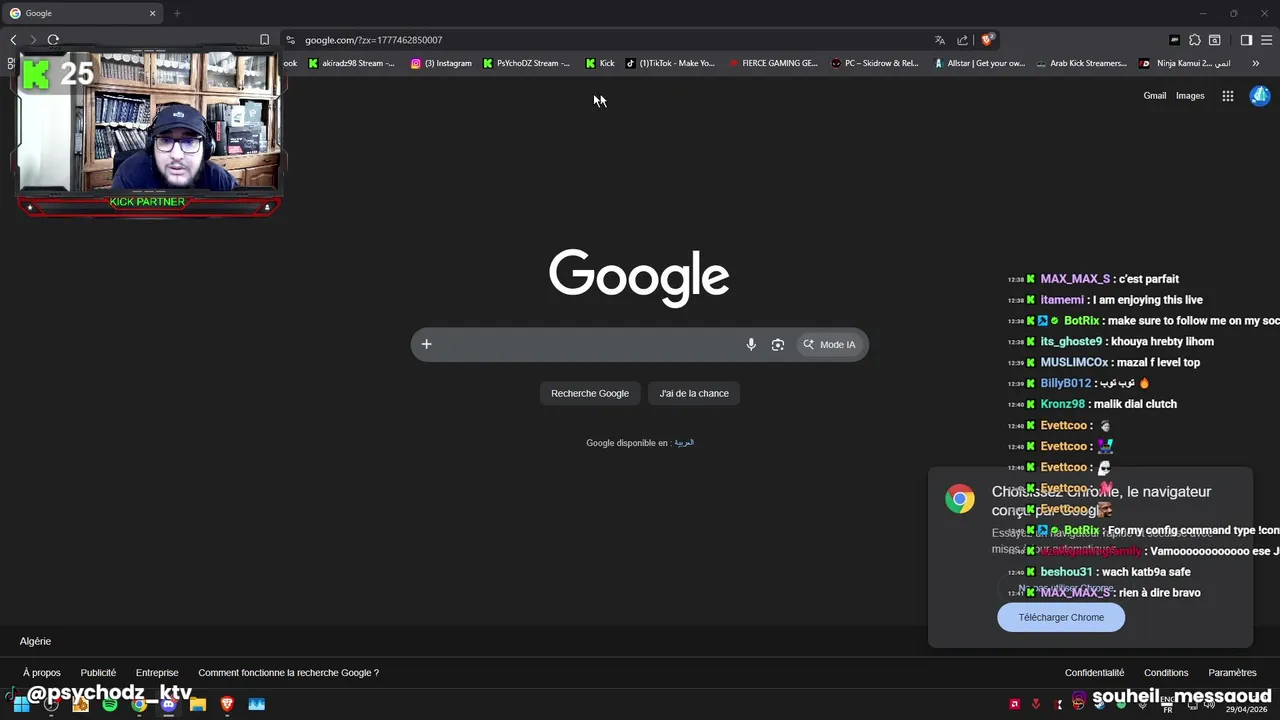The image size is (1280, 720).
Task: Open the Allstar bookmark
Action: 980,63
